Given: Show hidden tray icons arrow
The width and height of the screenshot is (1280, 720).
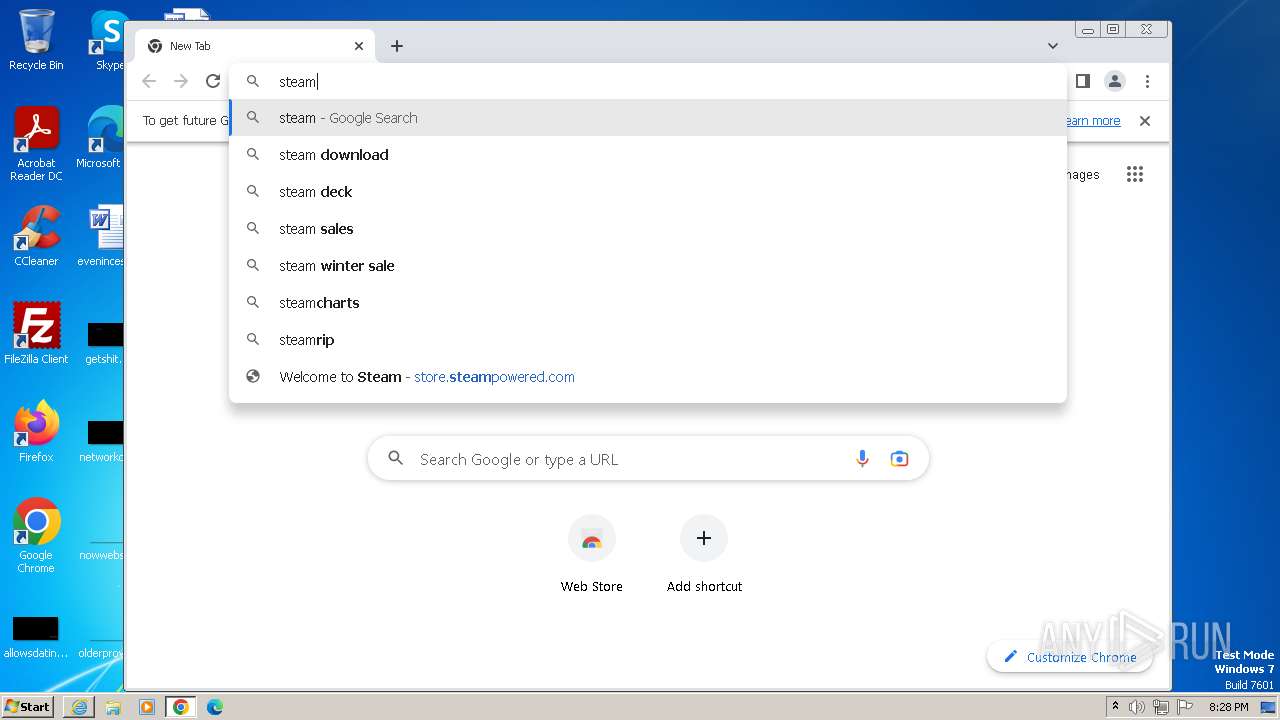Looking at the screenshot, I should click(x=1115, y=707).
